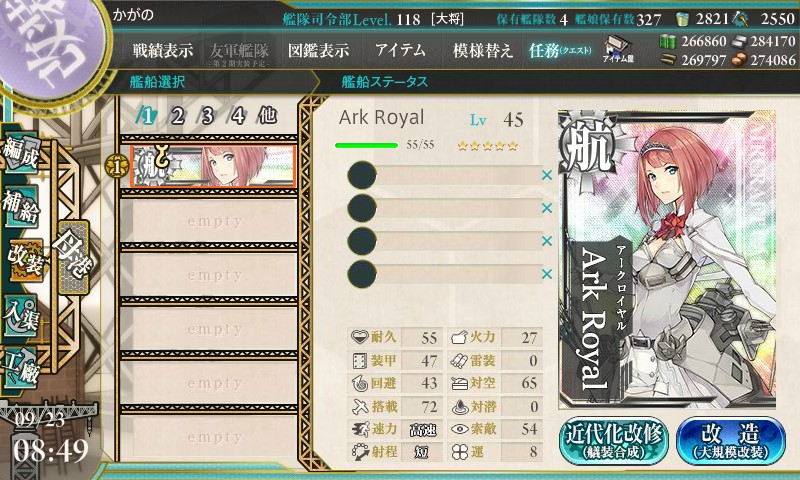Open 戦績表示 records menu
800x480 pixels.
click(163, 50)
